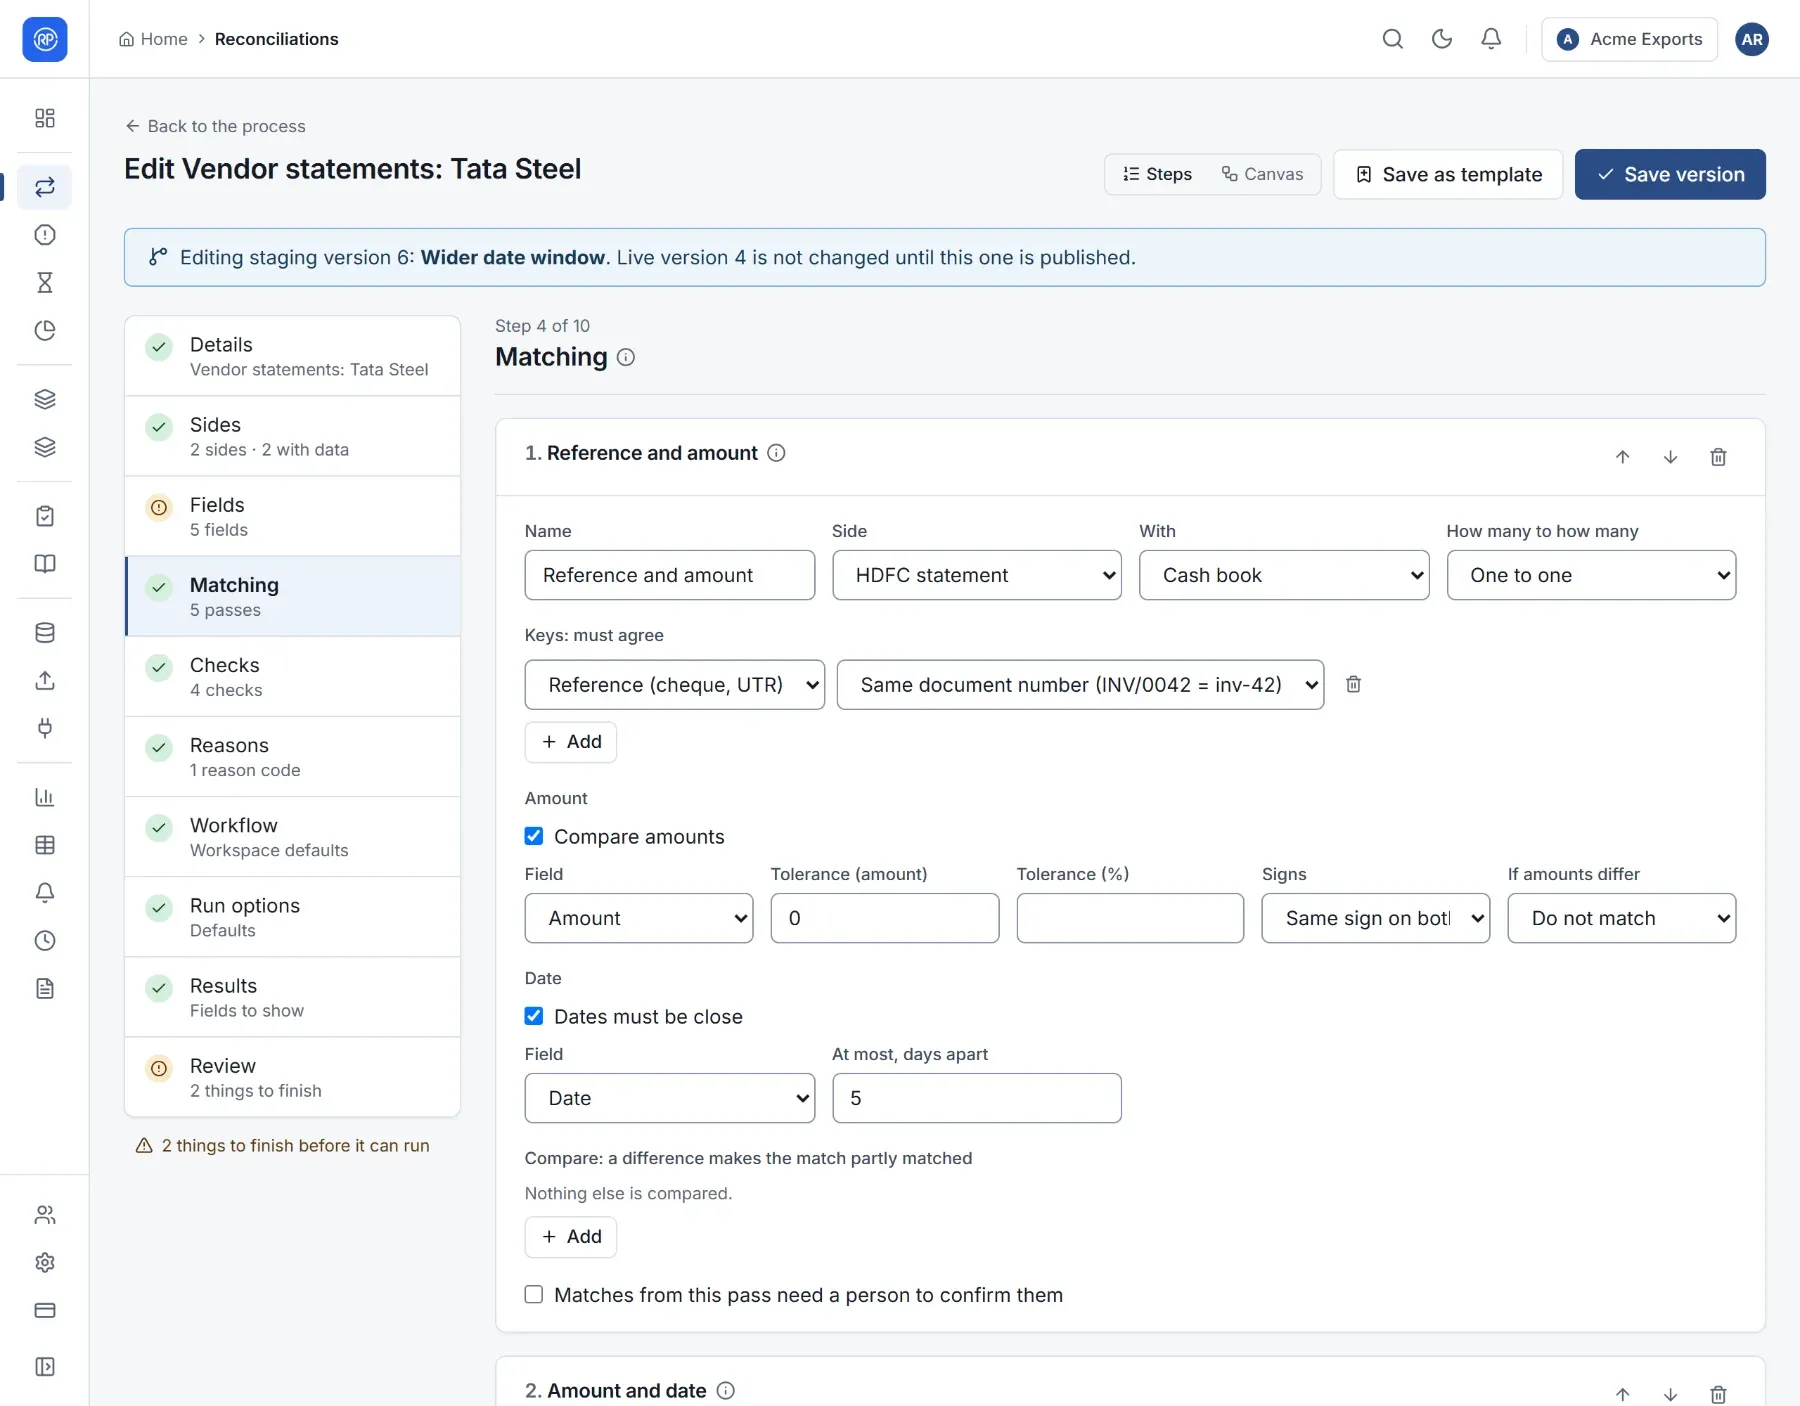The width and height of the screenshot is (1800, 1406).
Task: Click the At most days apart field
Action: pyautogui.click(x=976, y=1098)
